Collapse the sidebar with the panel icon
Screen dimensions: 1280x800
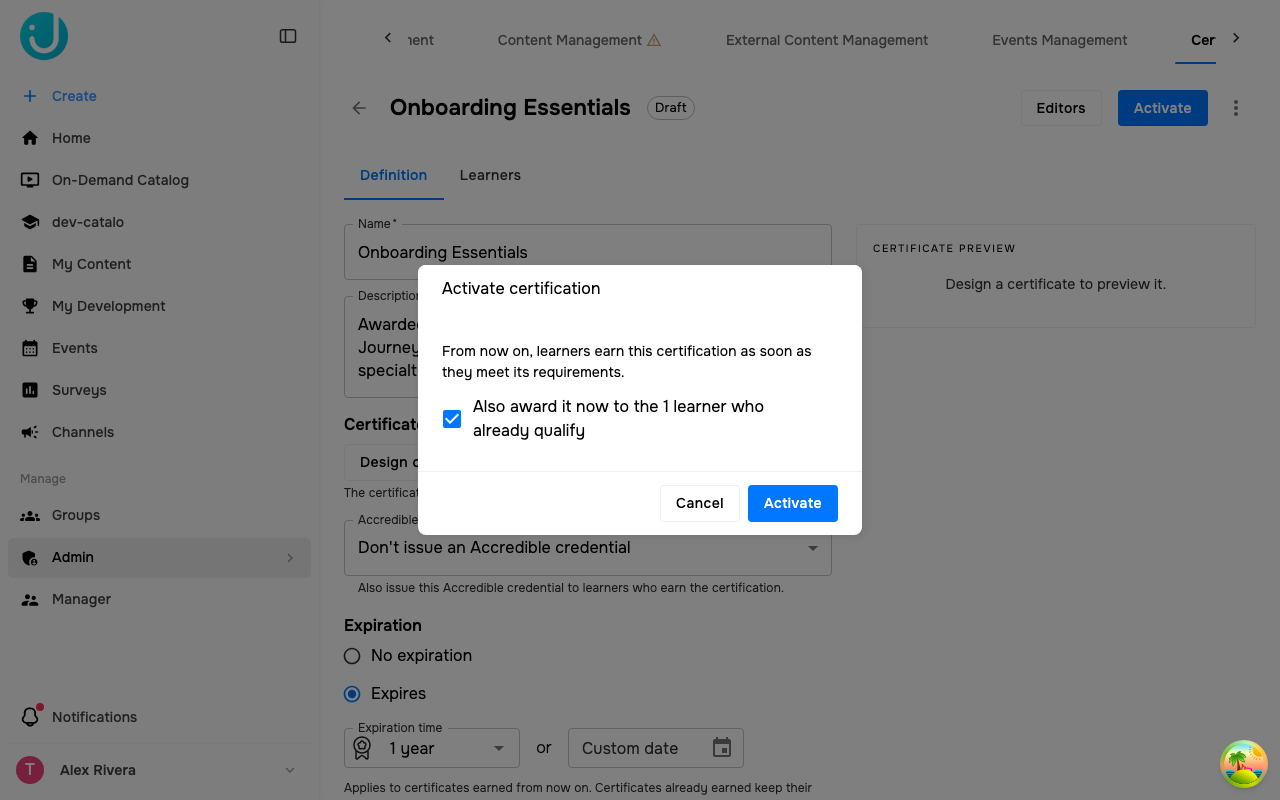[x=288, y=36]
